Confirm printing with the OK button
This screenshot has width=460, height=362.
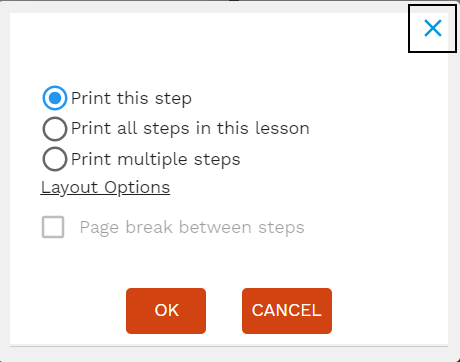pyautogui.click(x=166, y=311)
